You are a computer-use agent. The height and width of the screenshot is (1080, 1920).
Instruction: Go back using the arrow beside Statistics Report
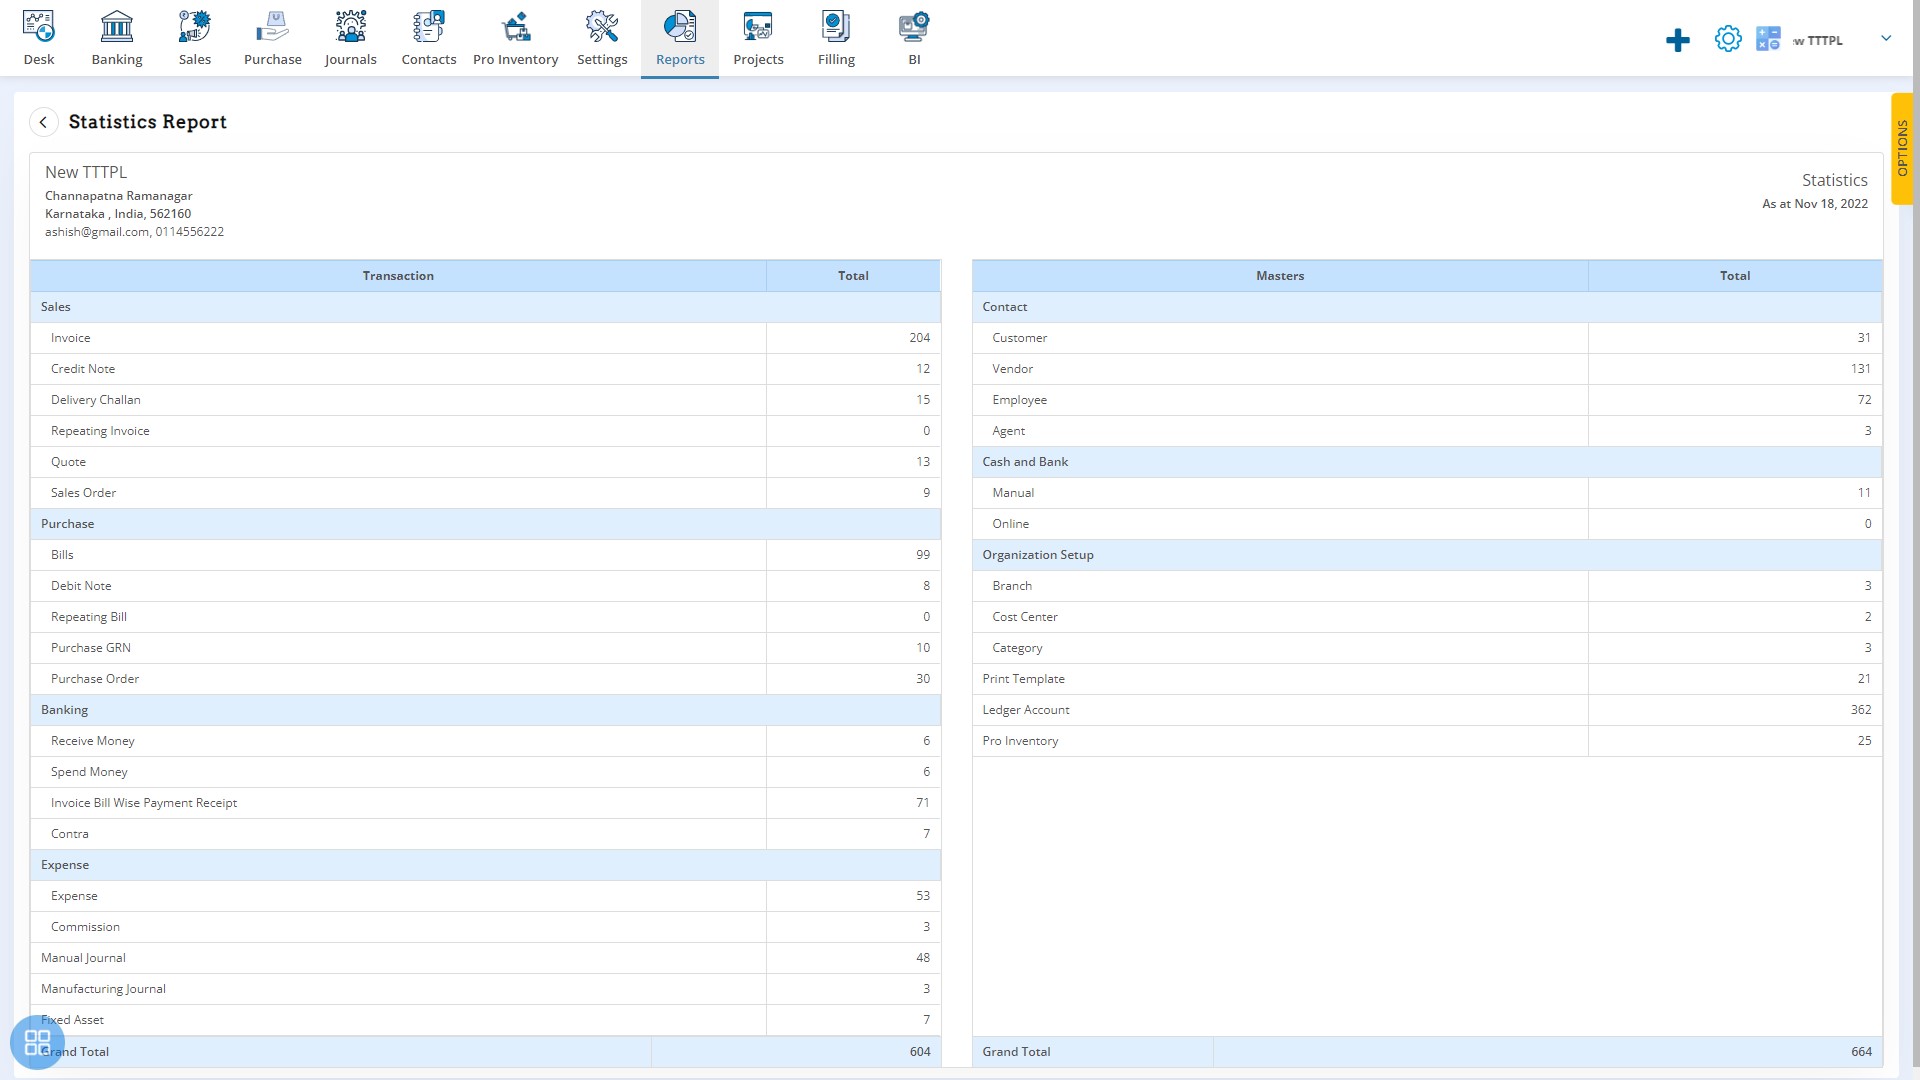click(43, 122)
